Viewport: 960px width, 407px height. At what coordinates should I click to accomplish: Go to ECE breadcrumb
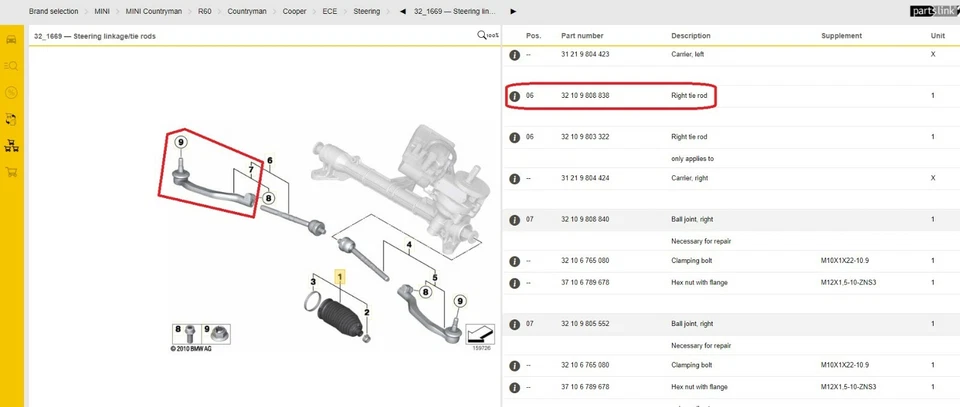point(329,11)
